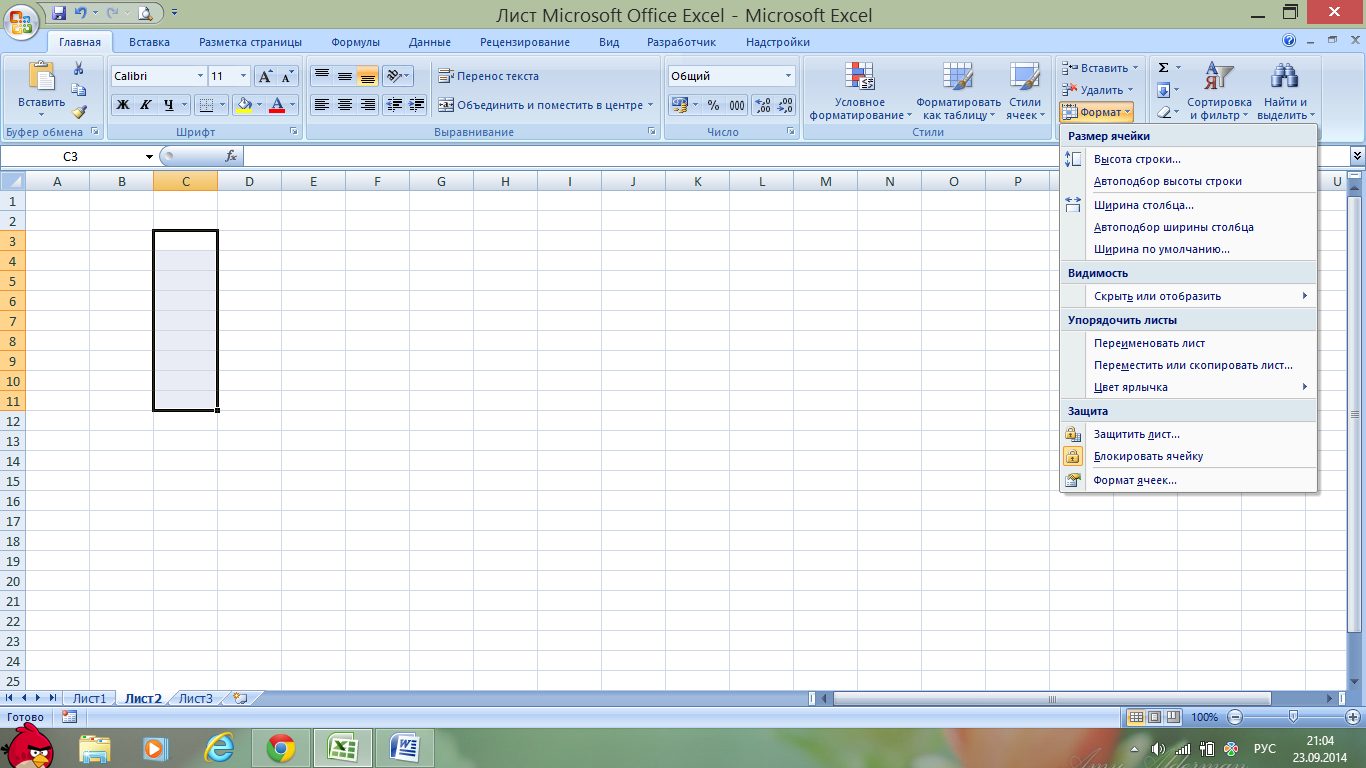The width and height of the screenshot is (1366, 768).
Task: Expand the Name Box dropdown arrow
Action: pos(149,157)
